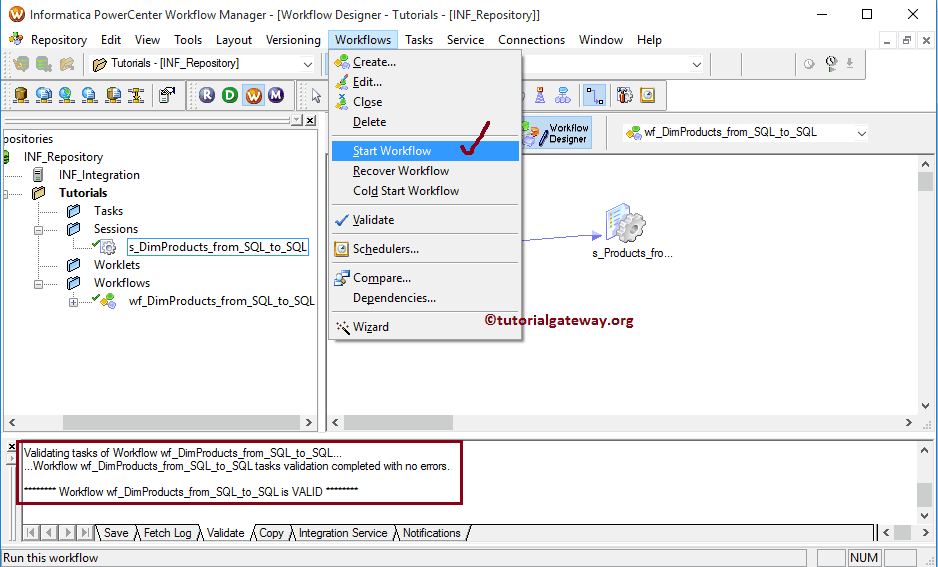
Task: Close the output panel with small X
Action: [x=11, y=447]
